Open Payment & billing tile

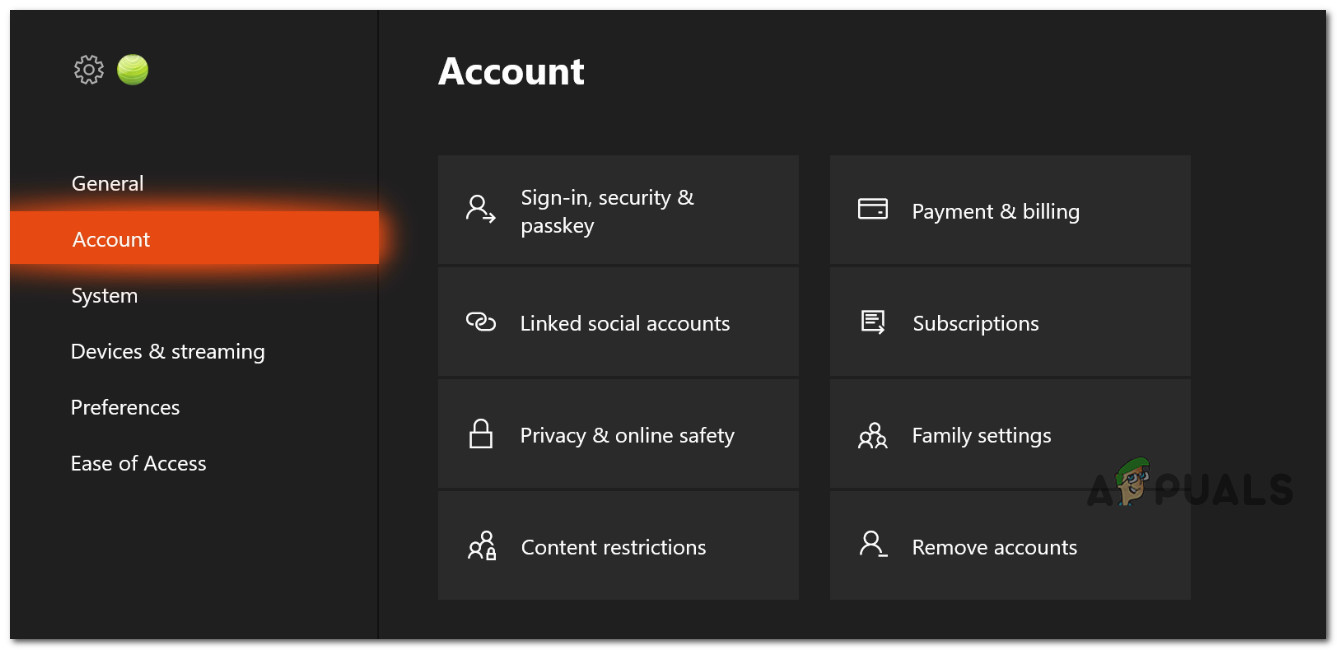coord(1010,211)
